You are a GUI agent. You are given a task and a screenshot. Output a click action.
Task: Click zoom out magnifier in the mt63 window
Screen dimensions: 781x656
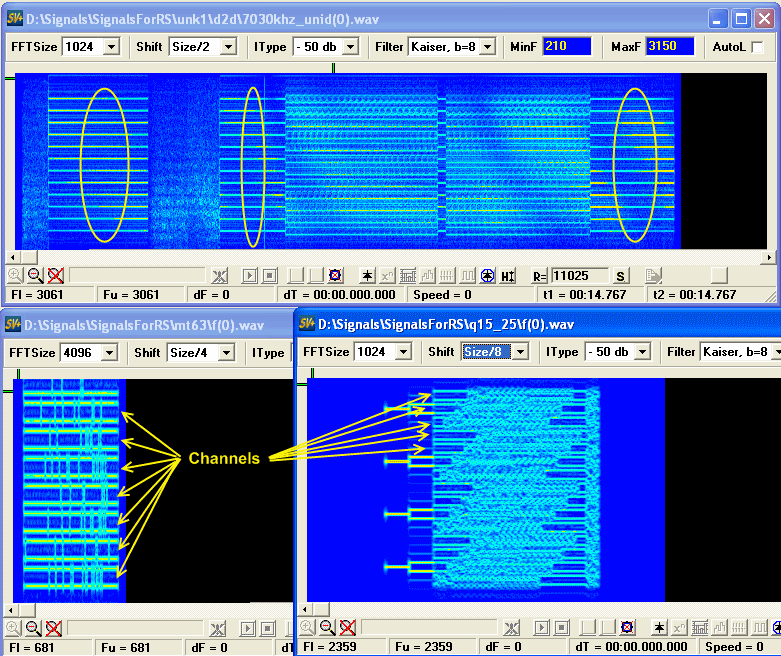click(33, 628)
